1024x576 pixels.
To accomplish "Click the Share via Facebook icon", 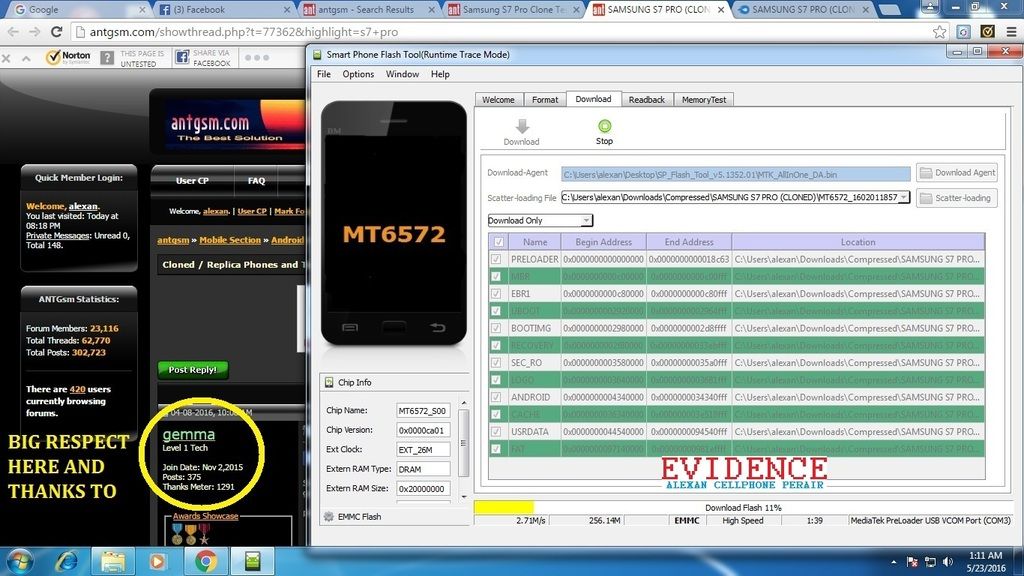I will click(182, 57).
